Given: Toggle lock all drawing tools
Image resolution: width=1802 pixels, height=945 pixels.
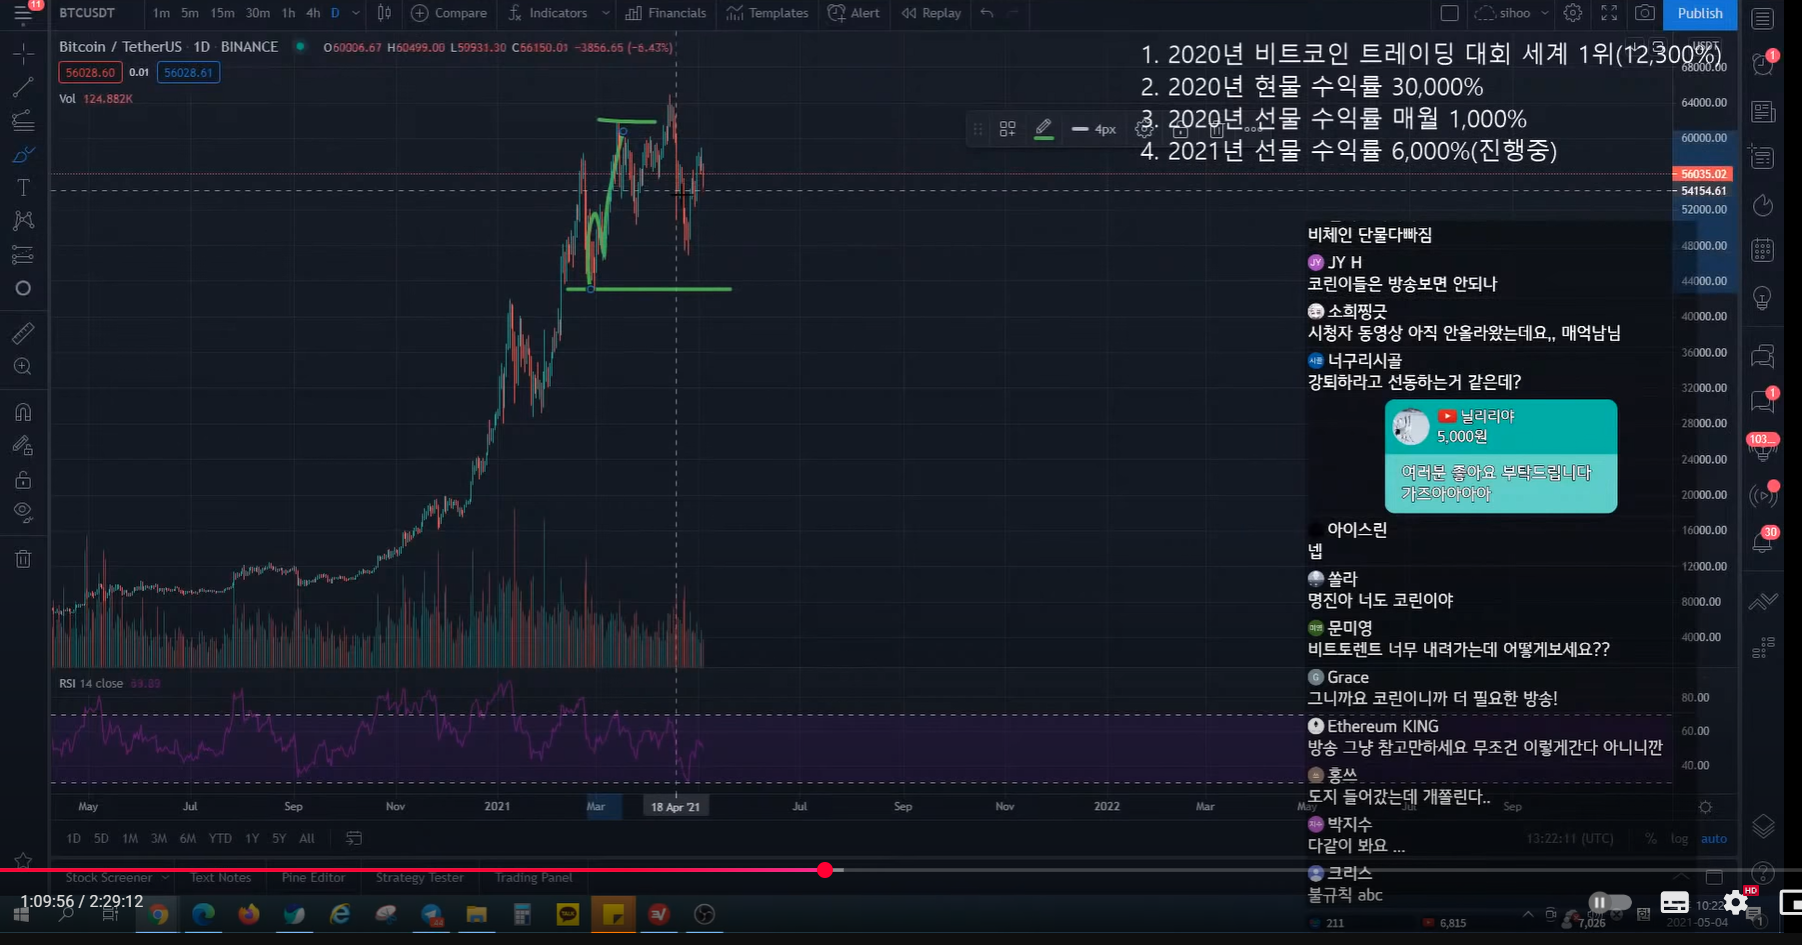Looking at the screenshot, I should (23, 480).
